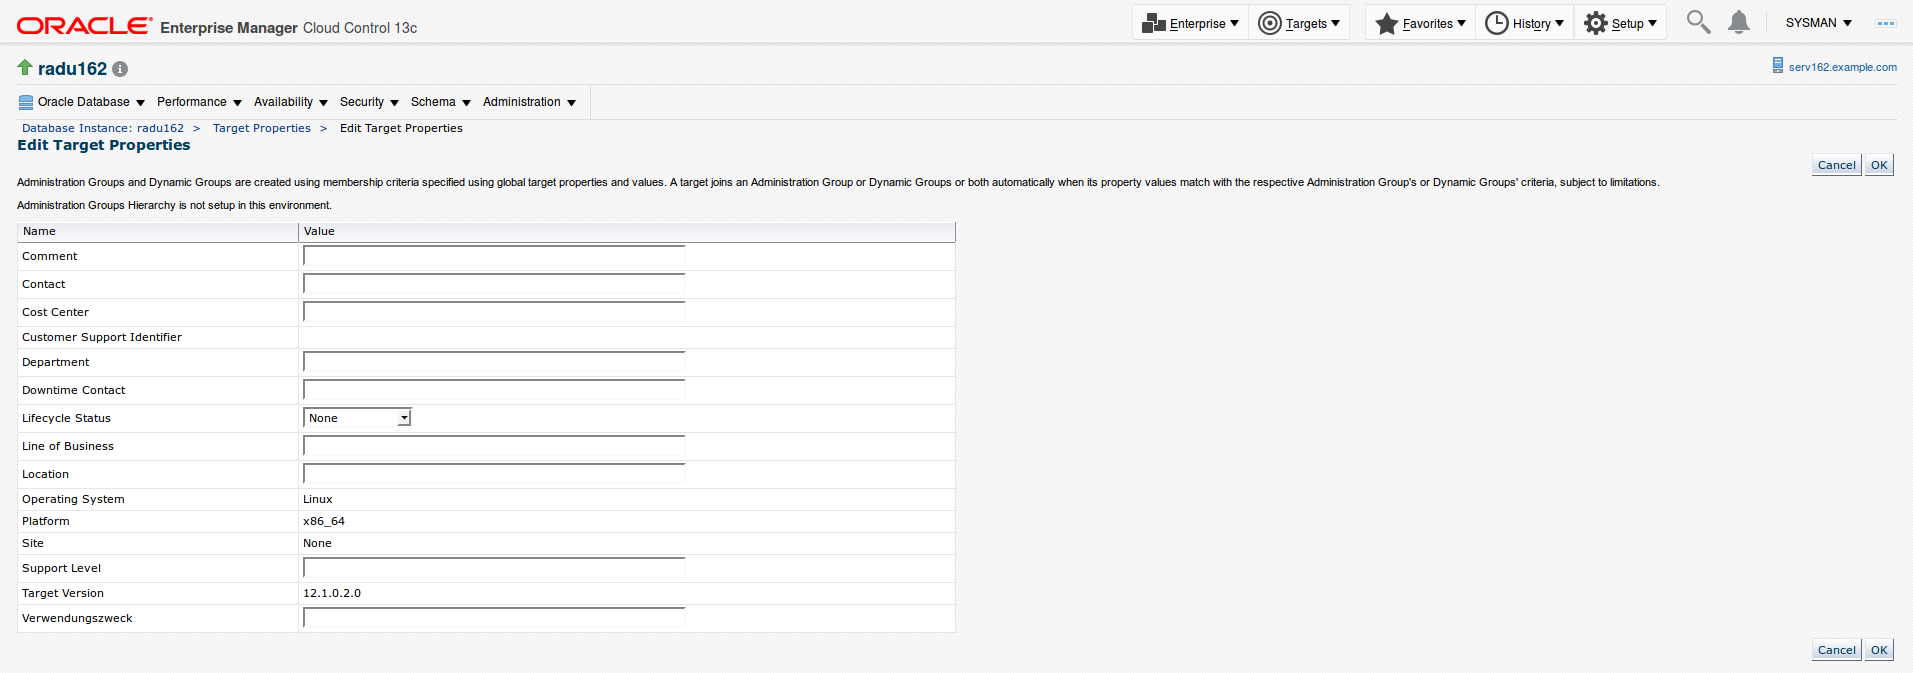Open the Availability menu
The image size is (1913, 673).
tap(290, 102)
